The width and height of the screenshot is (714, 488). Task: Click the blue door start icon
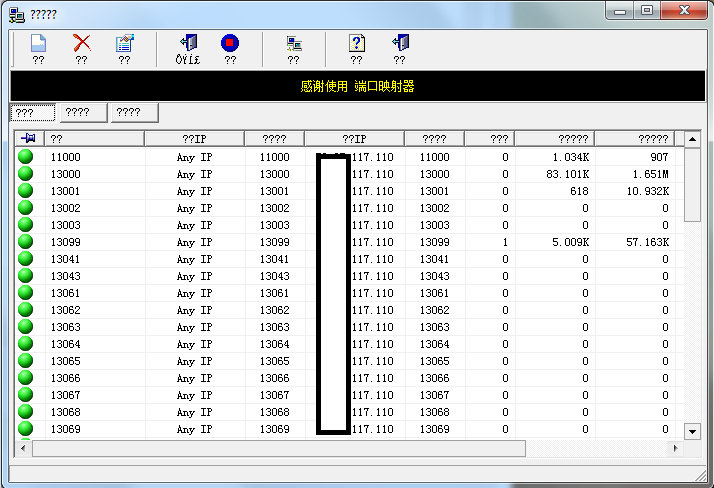pos(188,43)
